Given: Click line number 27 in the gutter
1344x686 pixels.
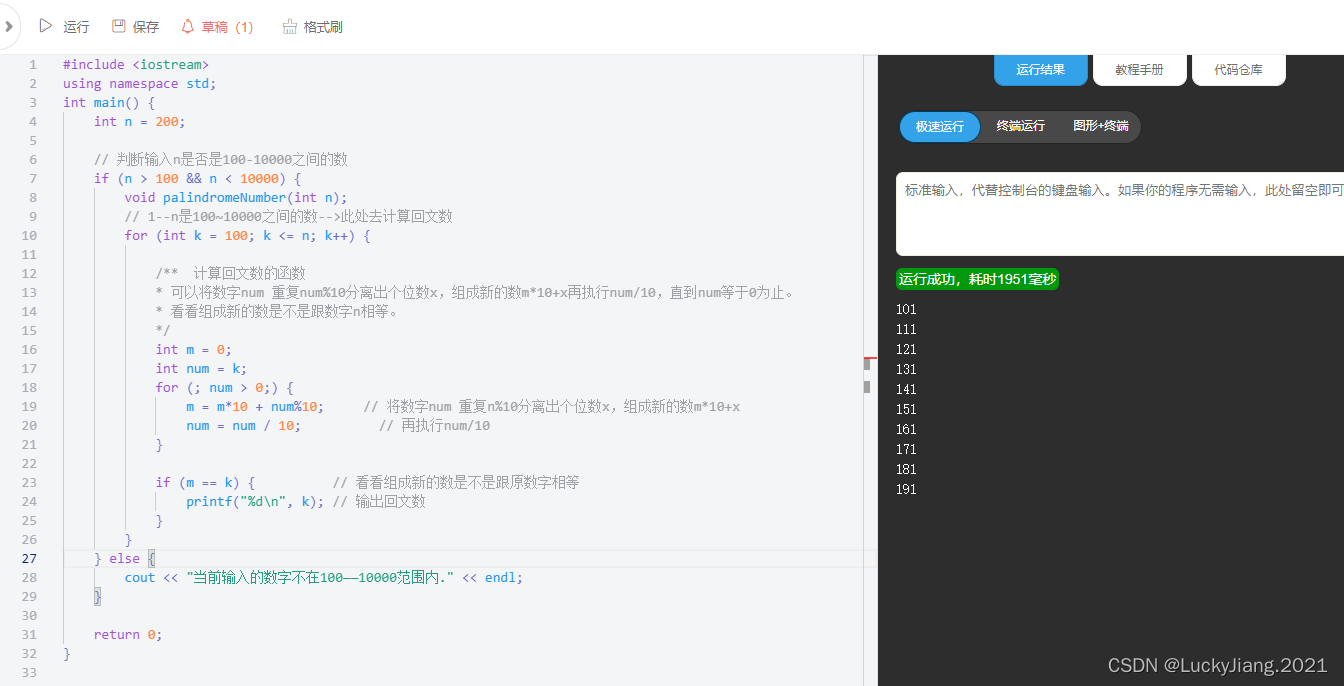Looking at the screenshot, I should (30, 558).
